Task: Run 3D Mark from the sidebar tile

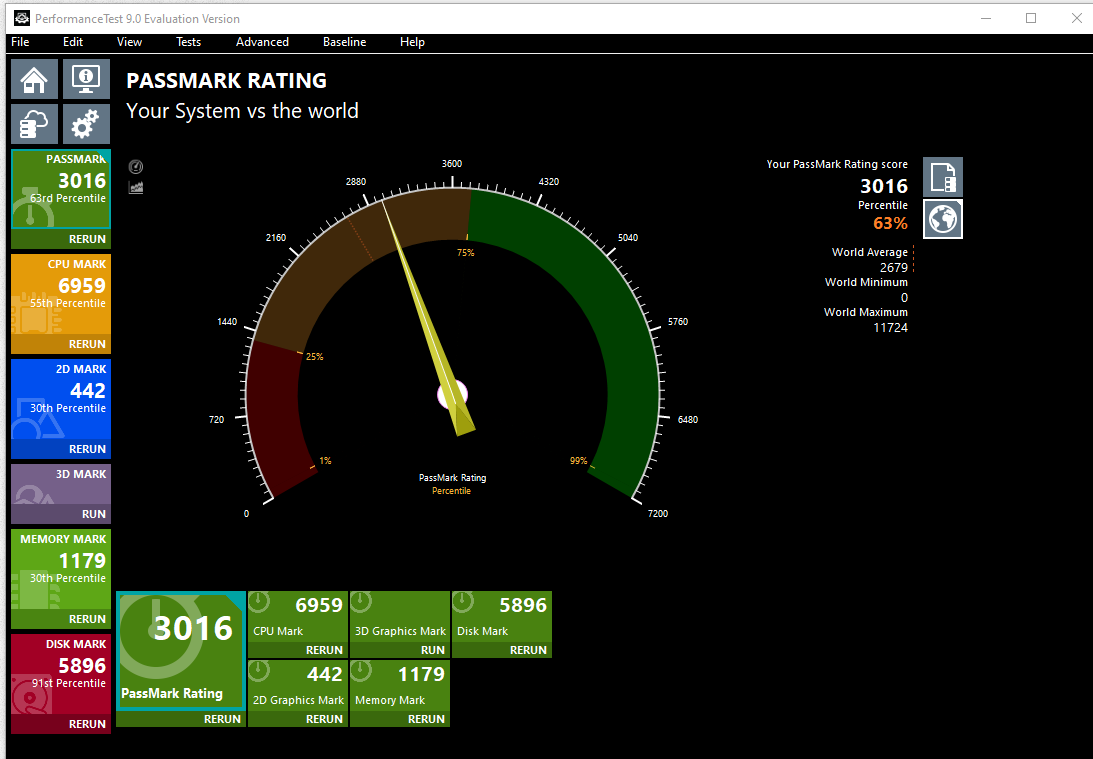Action: [x=61, y=514]
